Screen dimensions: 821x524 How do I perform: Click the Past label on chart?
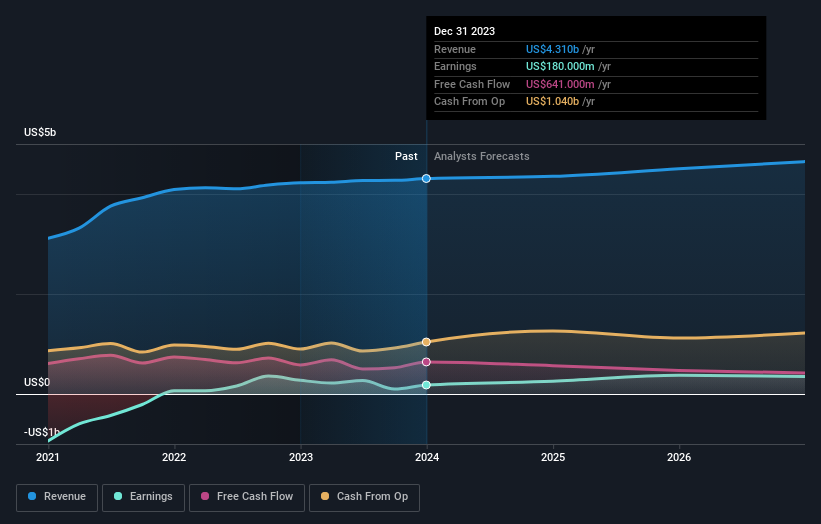(x=406, y=156)
